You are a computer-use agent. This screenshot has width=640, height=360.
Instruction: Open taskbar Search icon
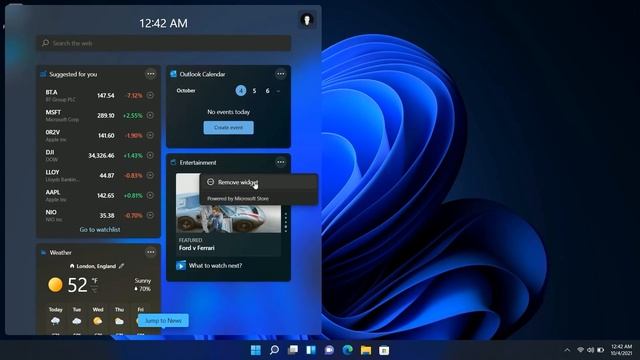(x=274, y=350)
